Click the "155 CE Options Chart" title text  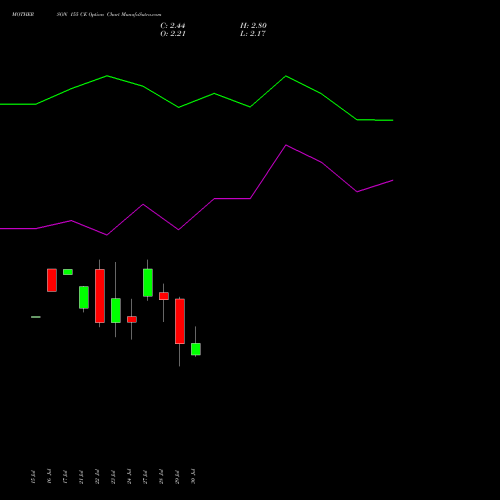pos(95,15)
